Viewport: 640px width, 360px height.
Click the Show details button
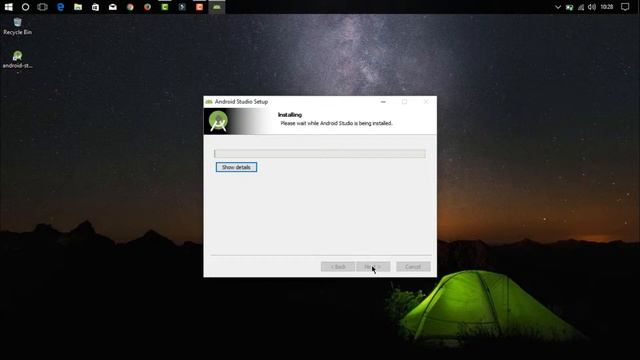pyautogui.click(x=236, y=167)
